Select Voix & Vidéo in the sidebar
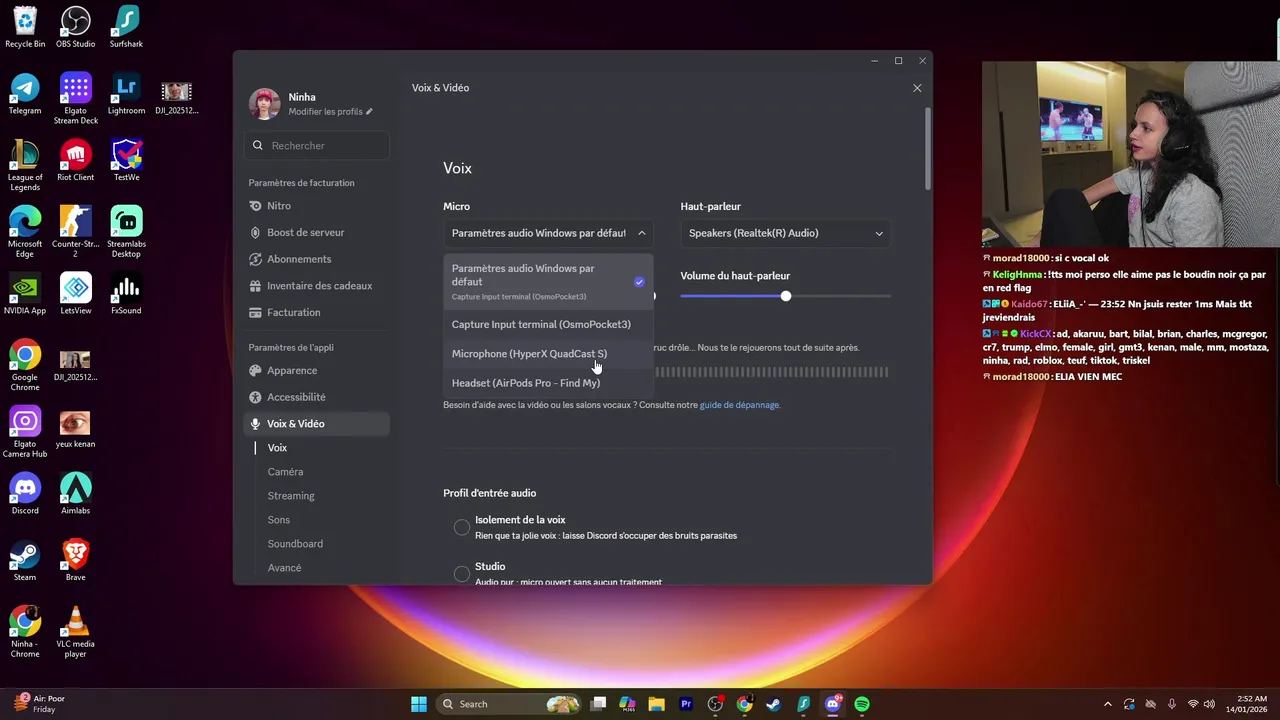1280x720 pixels. pyautogui.click(x=317, y=424)
